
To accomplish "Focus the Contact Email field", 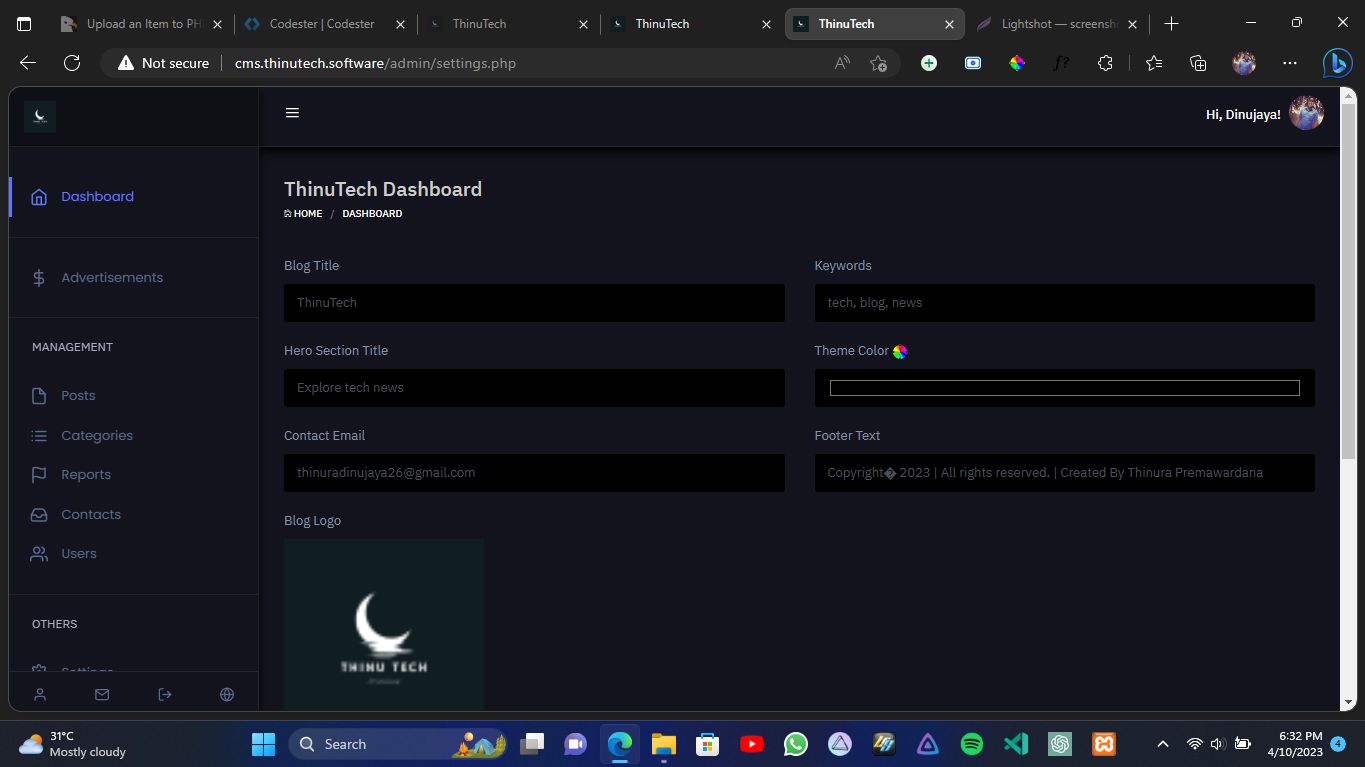I will click(534, 473).
